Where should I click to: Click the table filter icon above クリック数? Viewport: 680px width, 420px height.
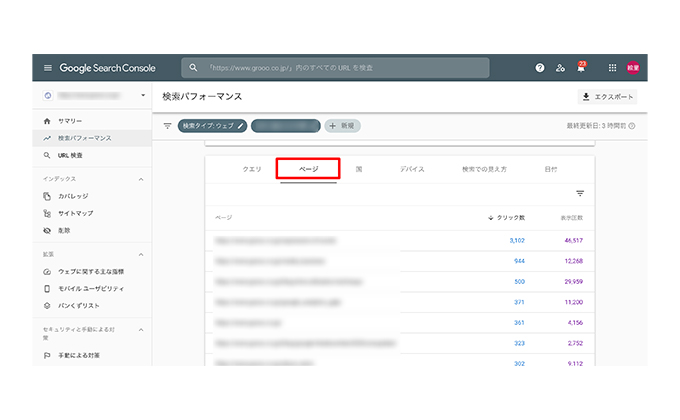(580, 194)
